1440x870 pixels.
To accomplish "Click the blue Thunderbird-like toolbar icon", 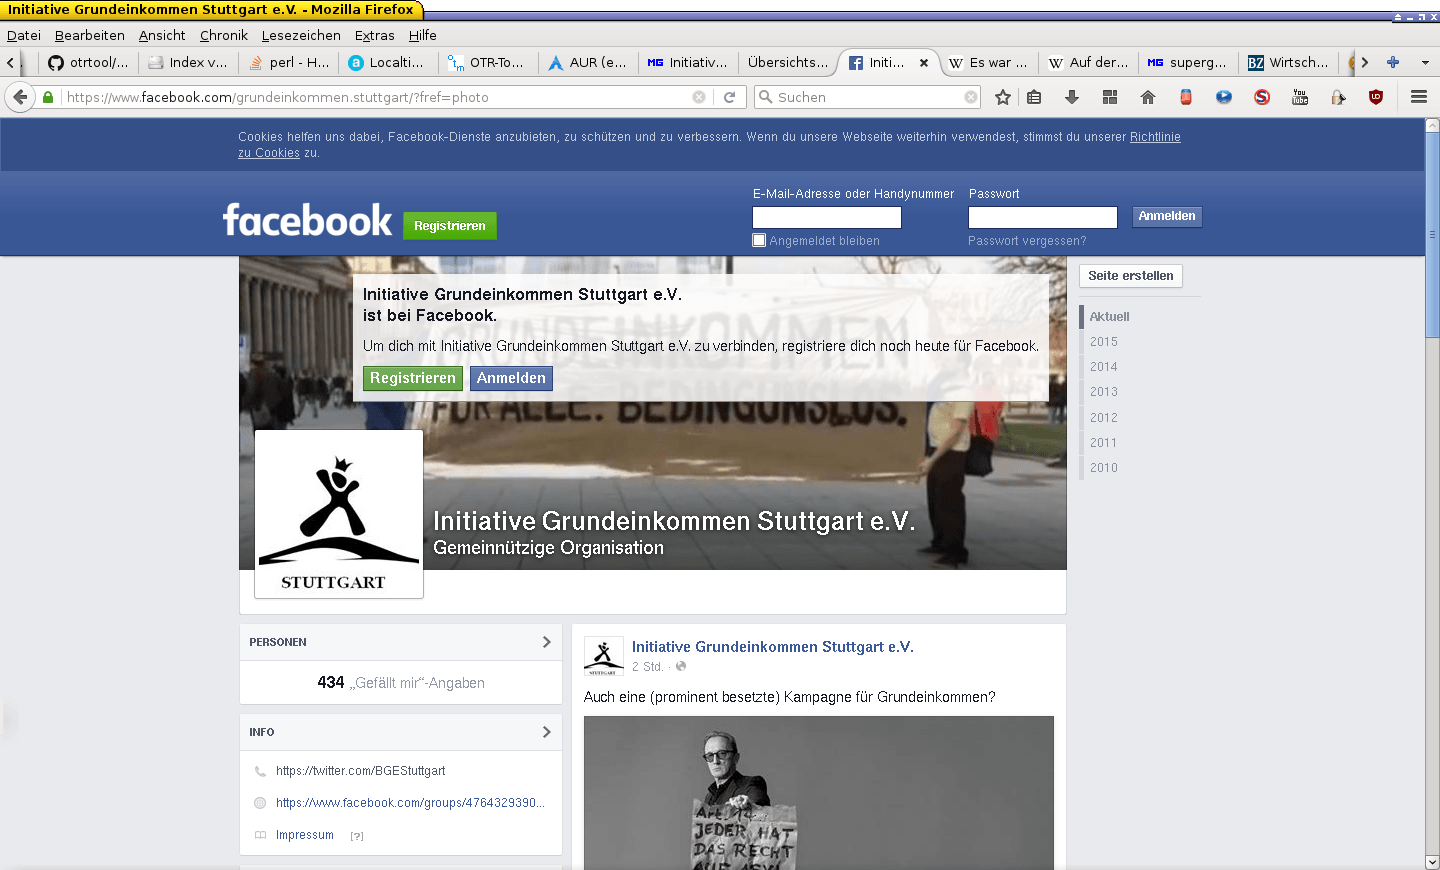I will (x=1224, y=97).
